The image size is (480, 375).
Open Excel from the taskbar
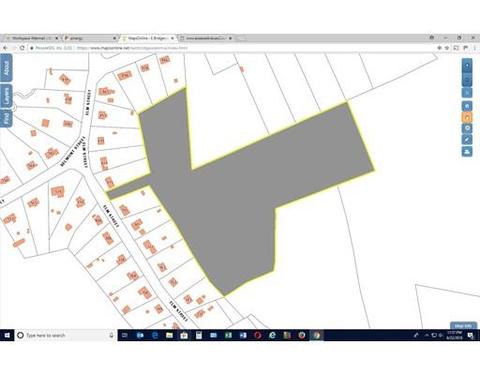coord(228,335)
